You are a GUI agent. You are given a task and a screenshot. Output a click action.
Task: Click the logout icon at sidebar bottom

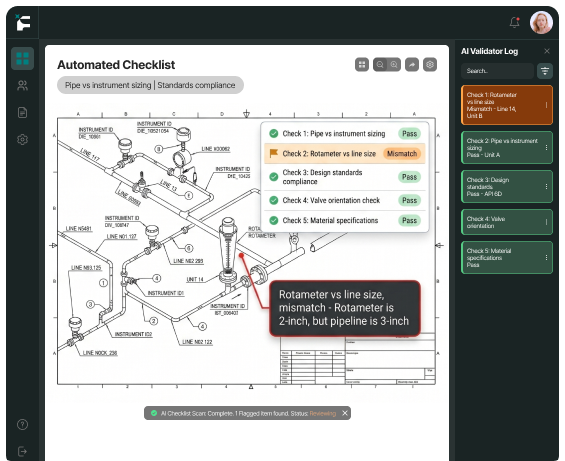coord(22,451)
